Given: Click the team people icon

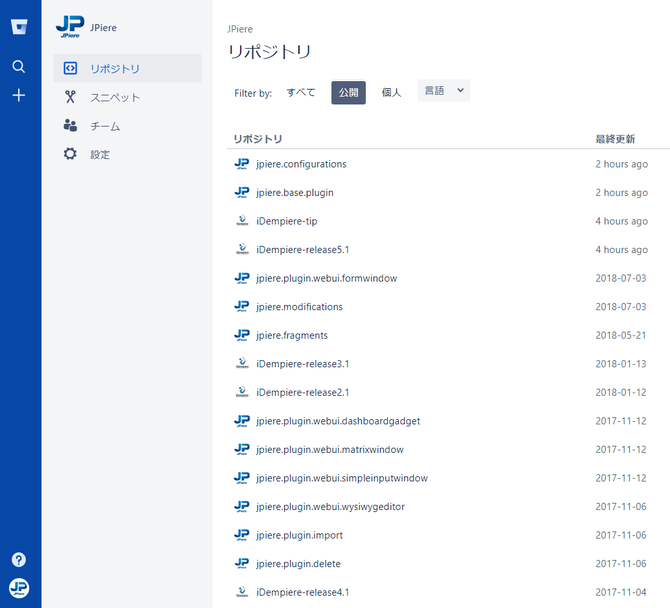Looking at the screenshot, I should 70,125.
